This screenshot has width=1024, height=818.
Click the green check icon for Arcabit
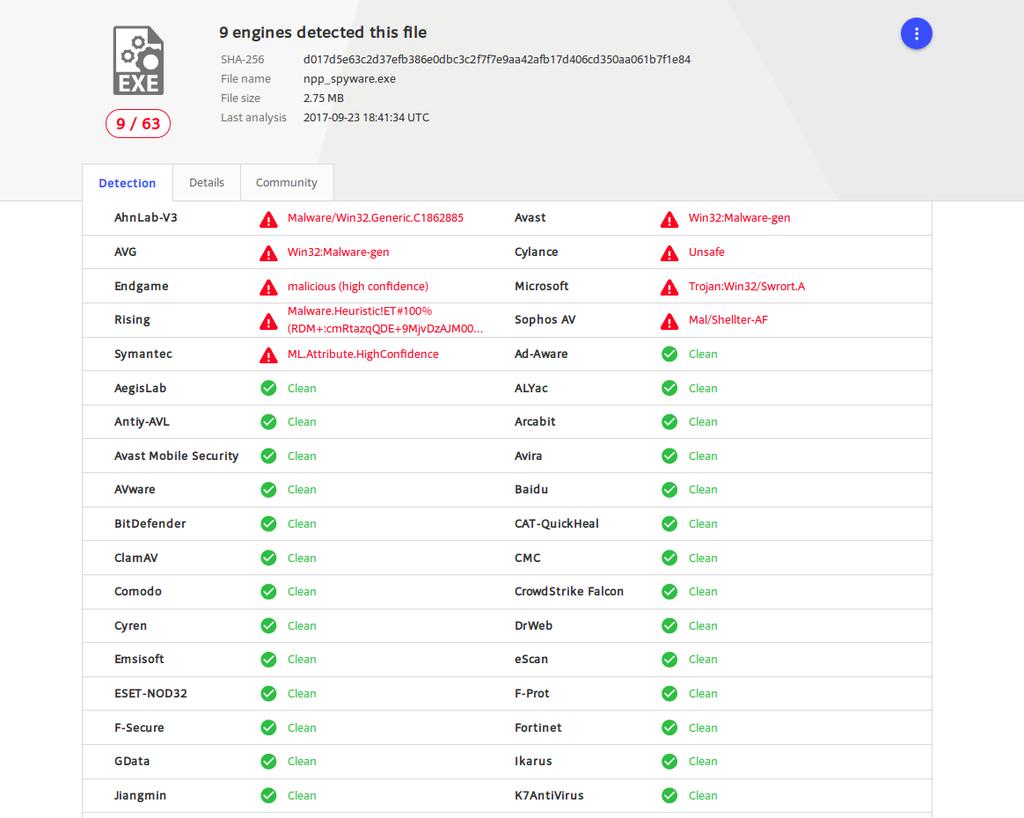pyautogui.click(x=669, y=422)
